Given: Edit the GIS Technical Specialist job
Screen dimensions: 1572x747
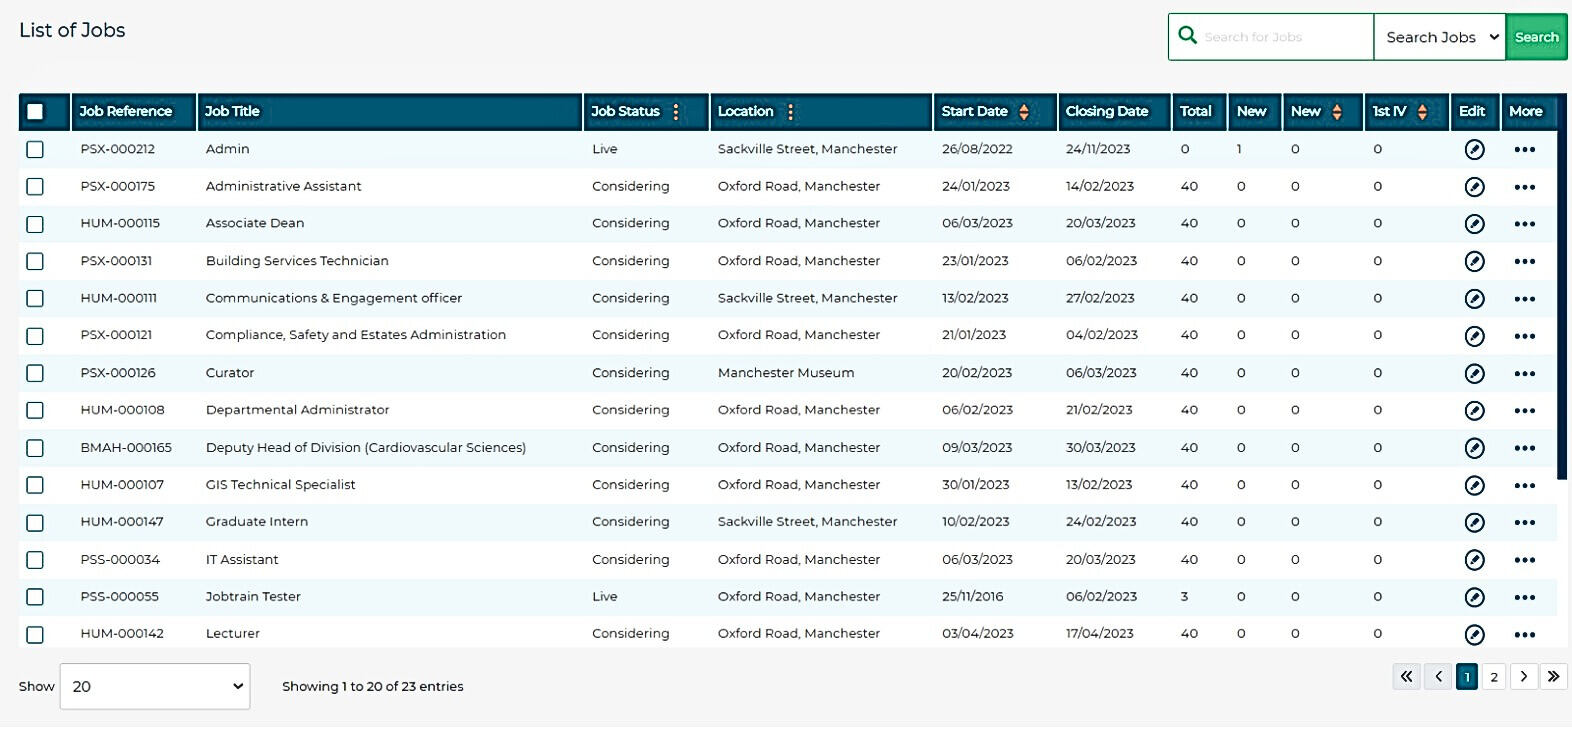Looking at the screenshot, I should [x=1474, y=486].
